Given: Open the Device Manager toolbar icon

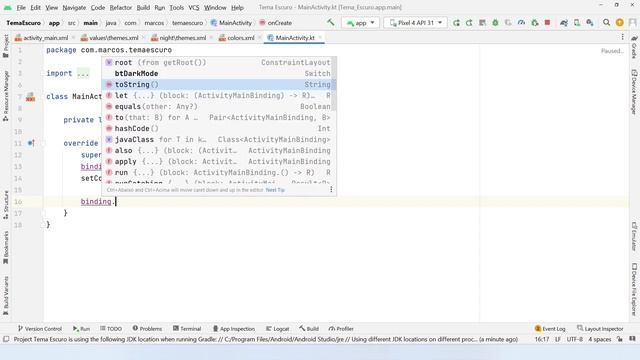Looking at the screenshot, I should click(x=577, y=23).
